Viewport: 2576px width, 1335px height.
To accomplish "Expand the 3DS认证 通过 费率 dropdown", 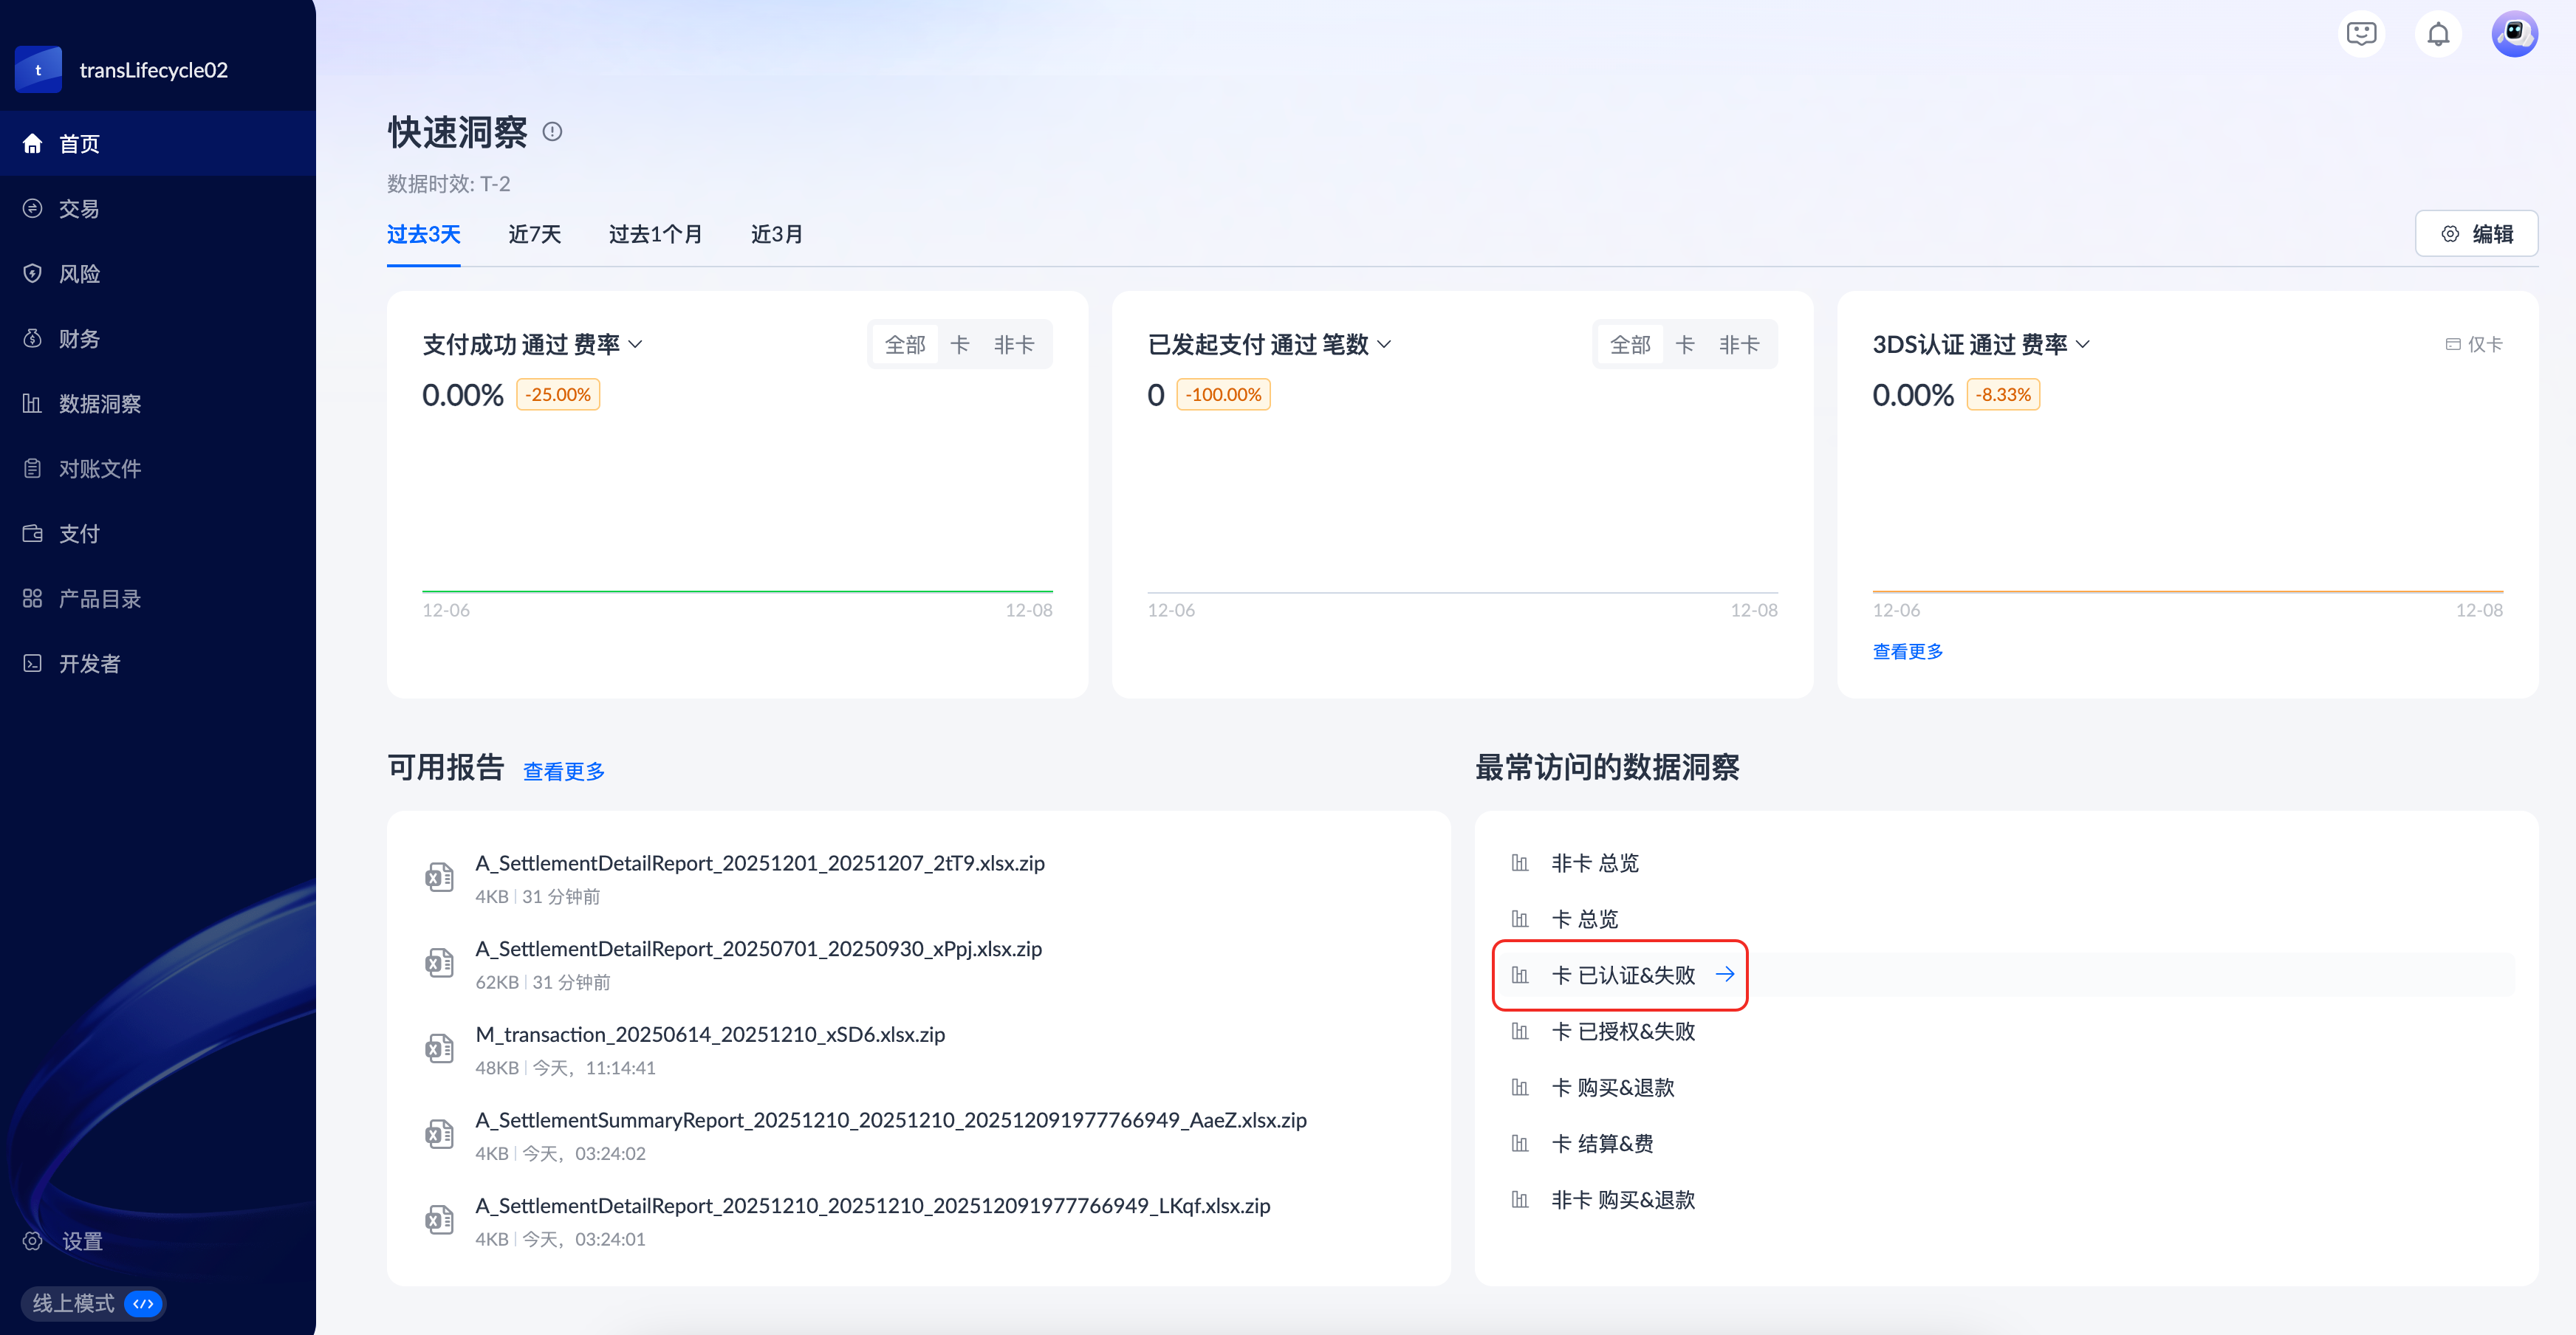I will pos(2083,345).
